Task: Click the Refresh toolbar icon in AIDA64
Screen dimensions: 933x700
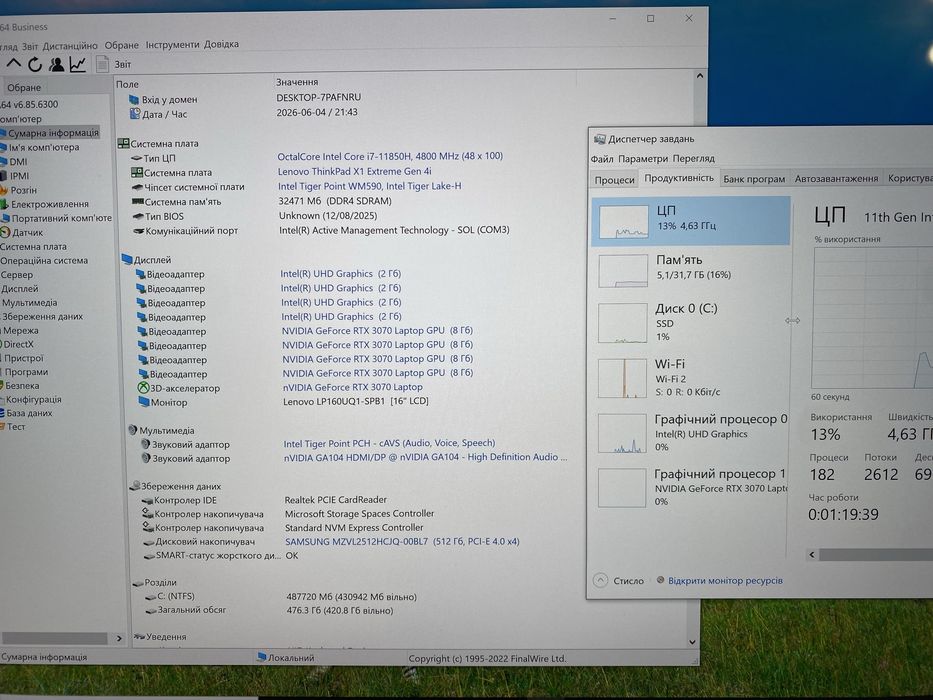Action: pyautogui.click(x=35, y=64)
